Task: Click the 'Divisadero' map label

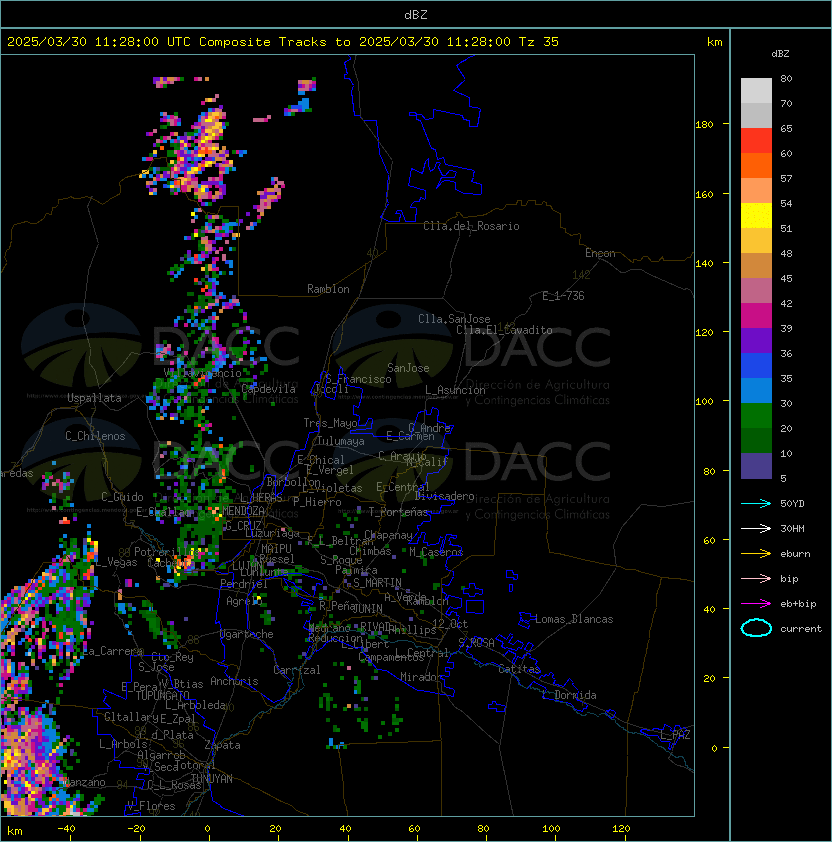Action: [445, 496]
